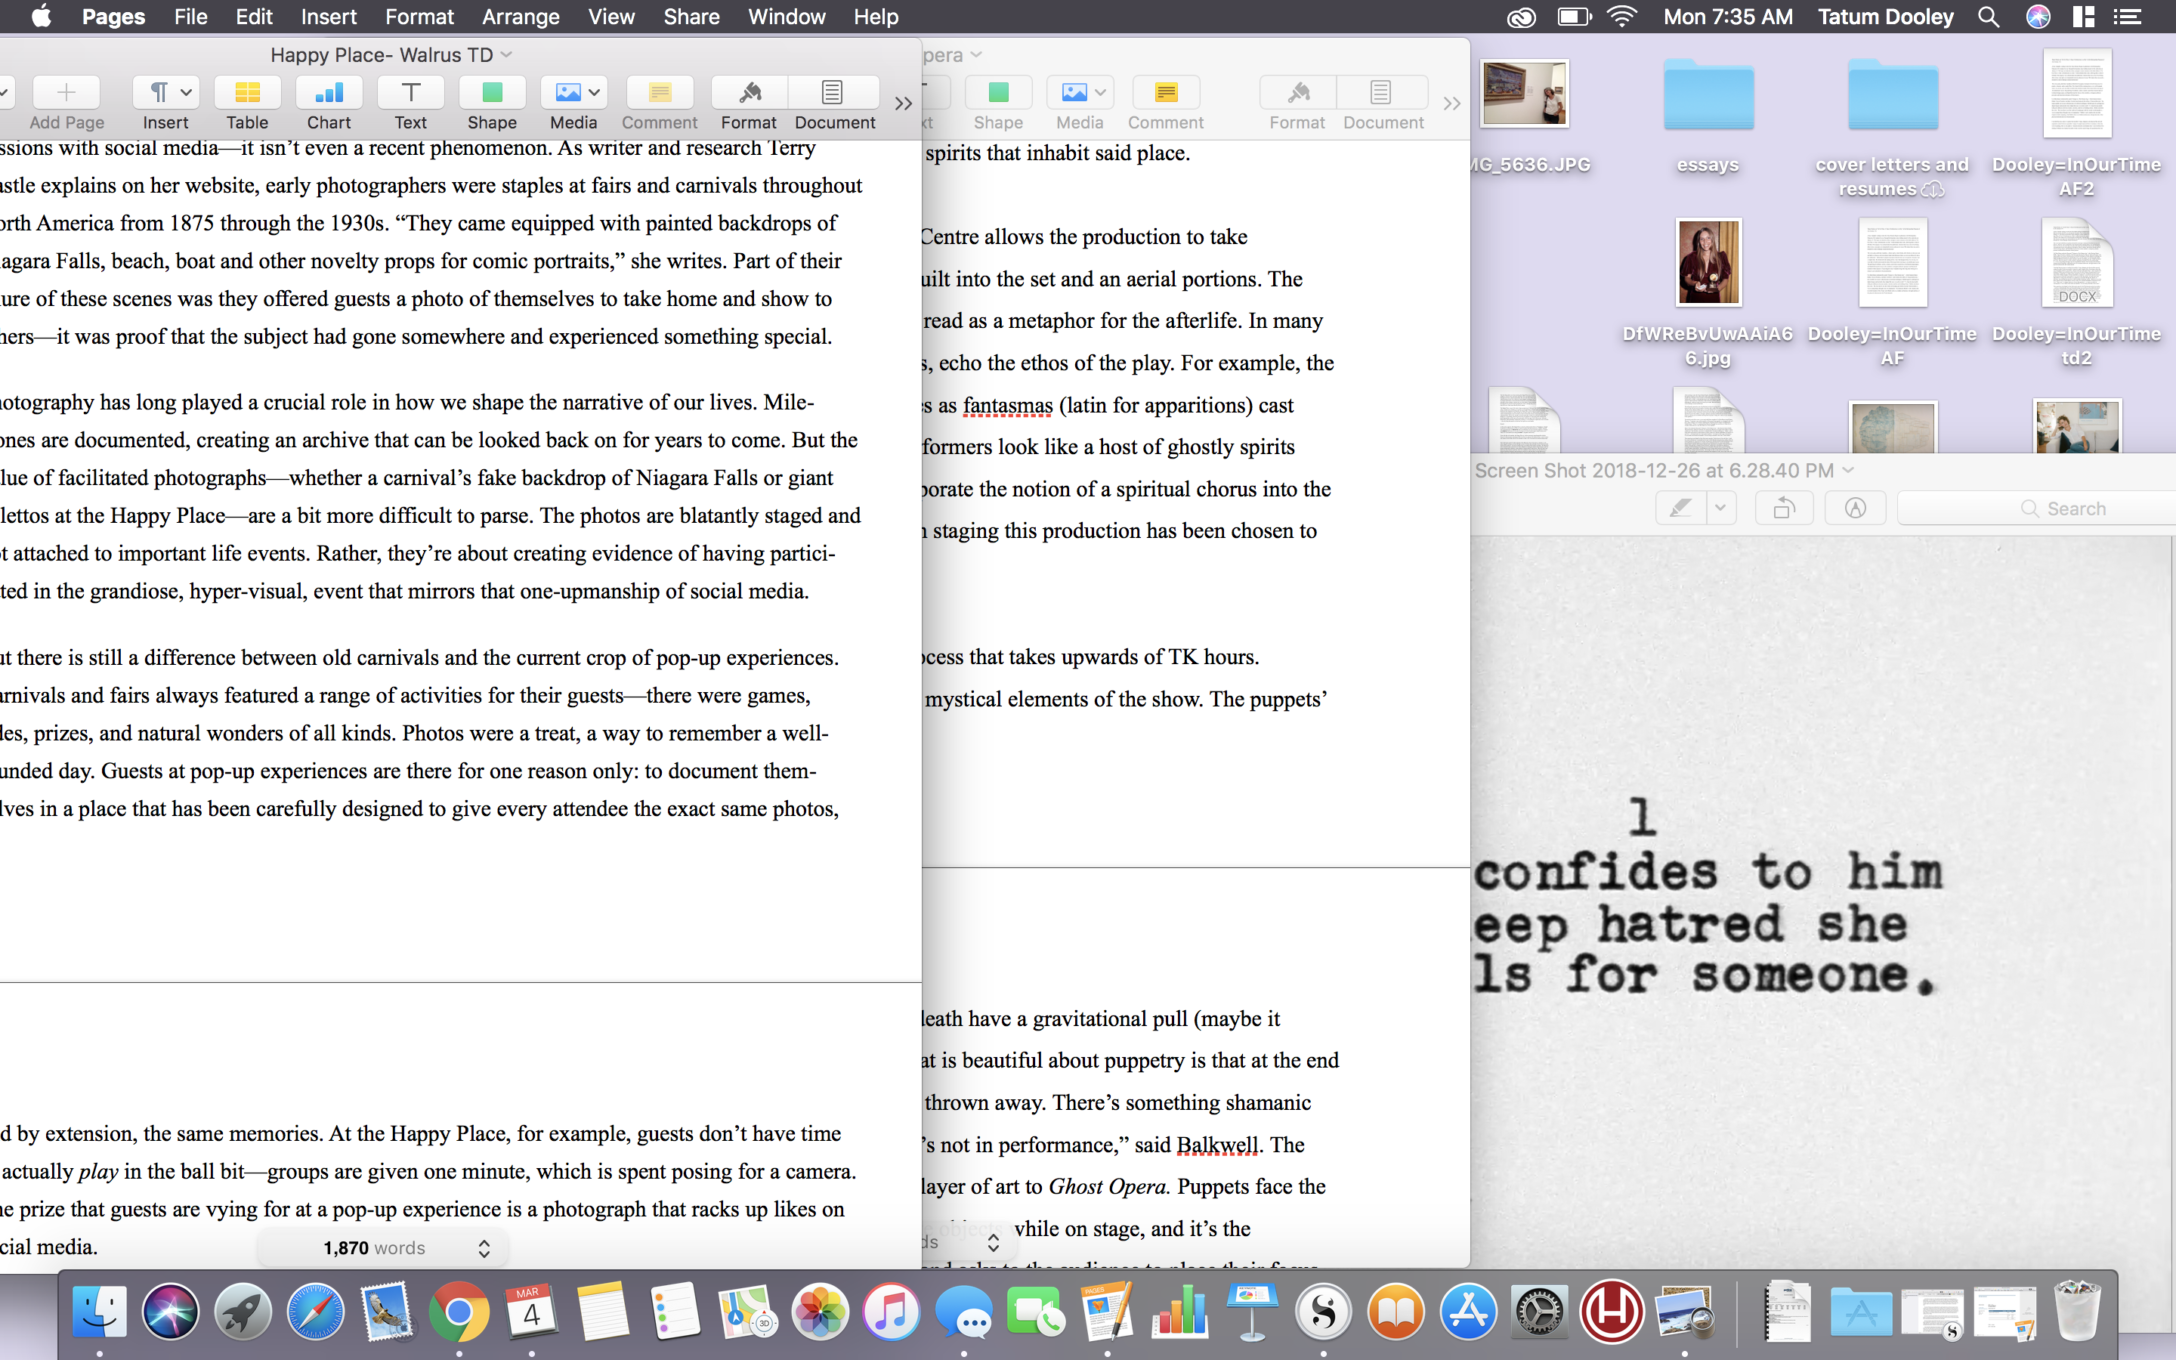Image resolution: width=2176 pixels, height=1360 pixels.
Task: Show hidden toolbar items with double chevron
Action: pos(903,103)
